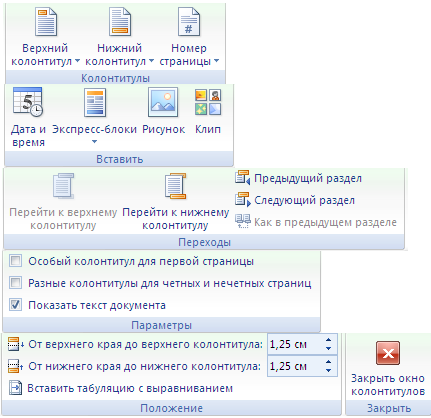The width and height of the screenshot is (431, 418).
Task: Decrease the bottom footer distance value
Action: 329,370
